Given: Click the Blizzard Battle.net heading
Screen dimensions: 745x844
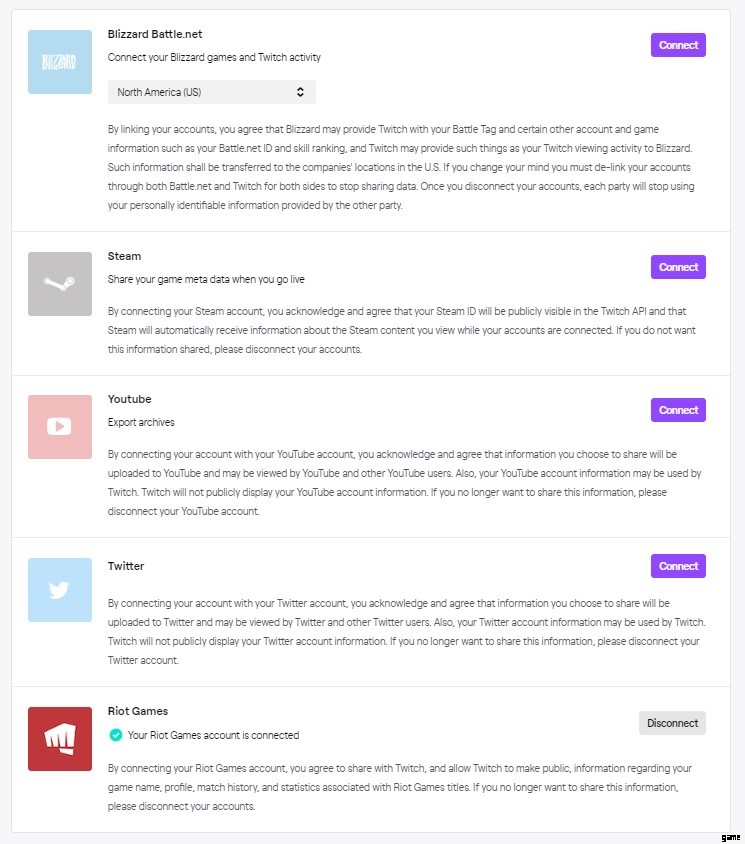Looking at the screenshot, I should 155,34.
